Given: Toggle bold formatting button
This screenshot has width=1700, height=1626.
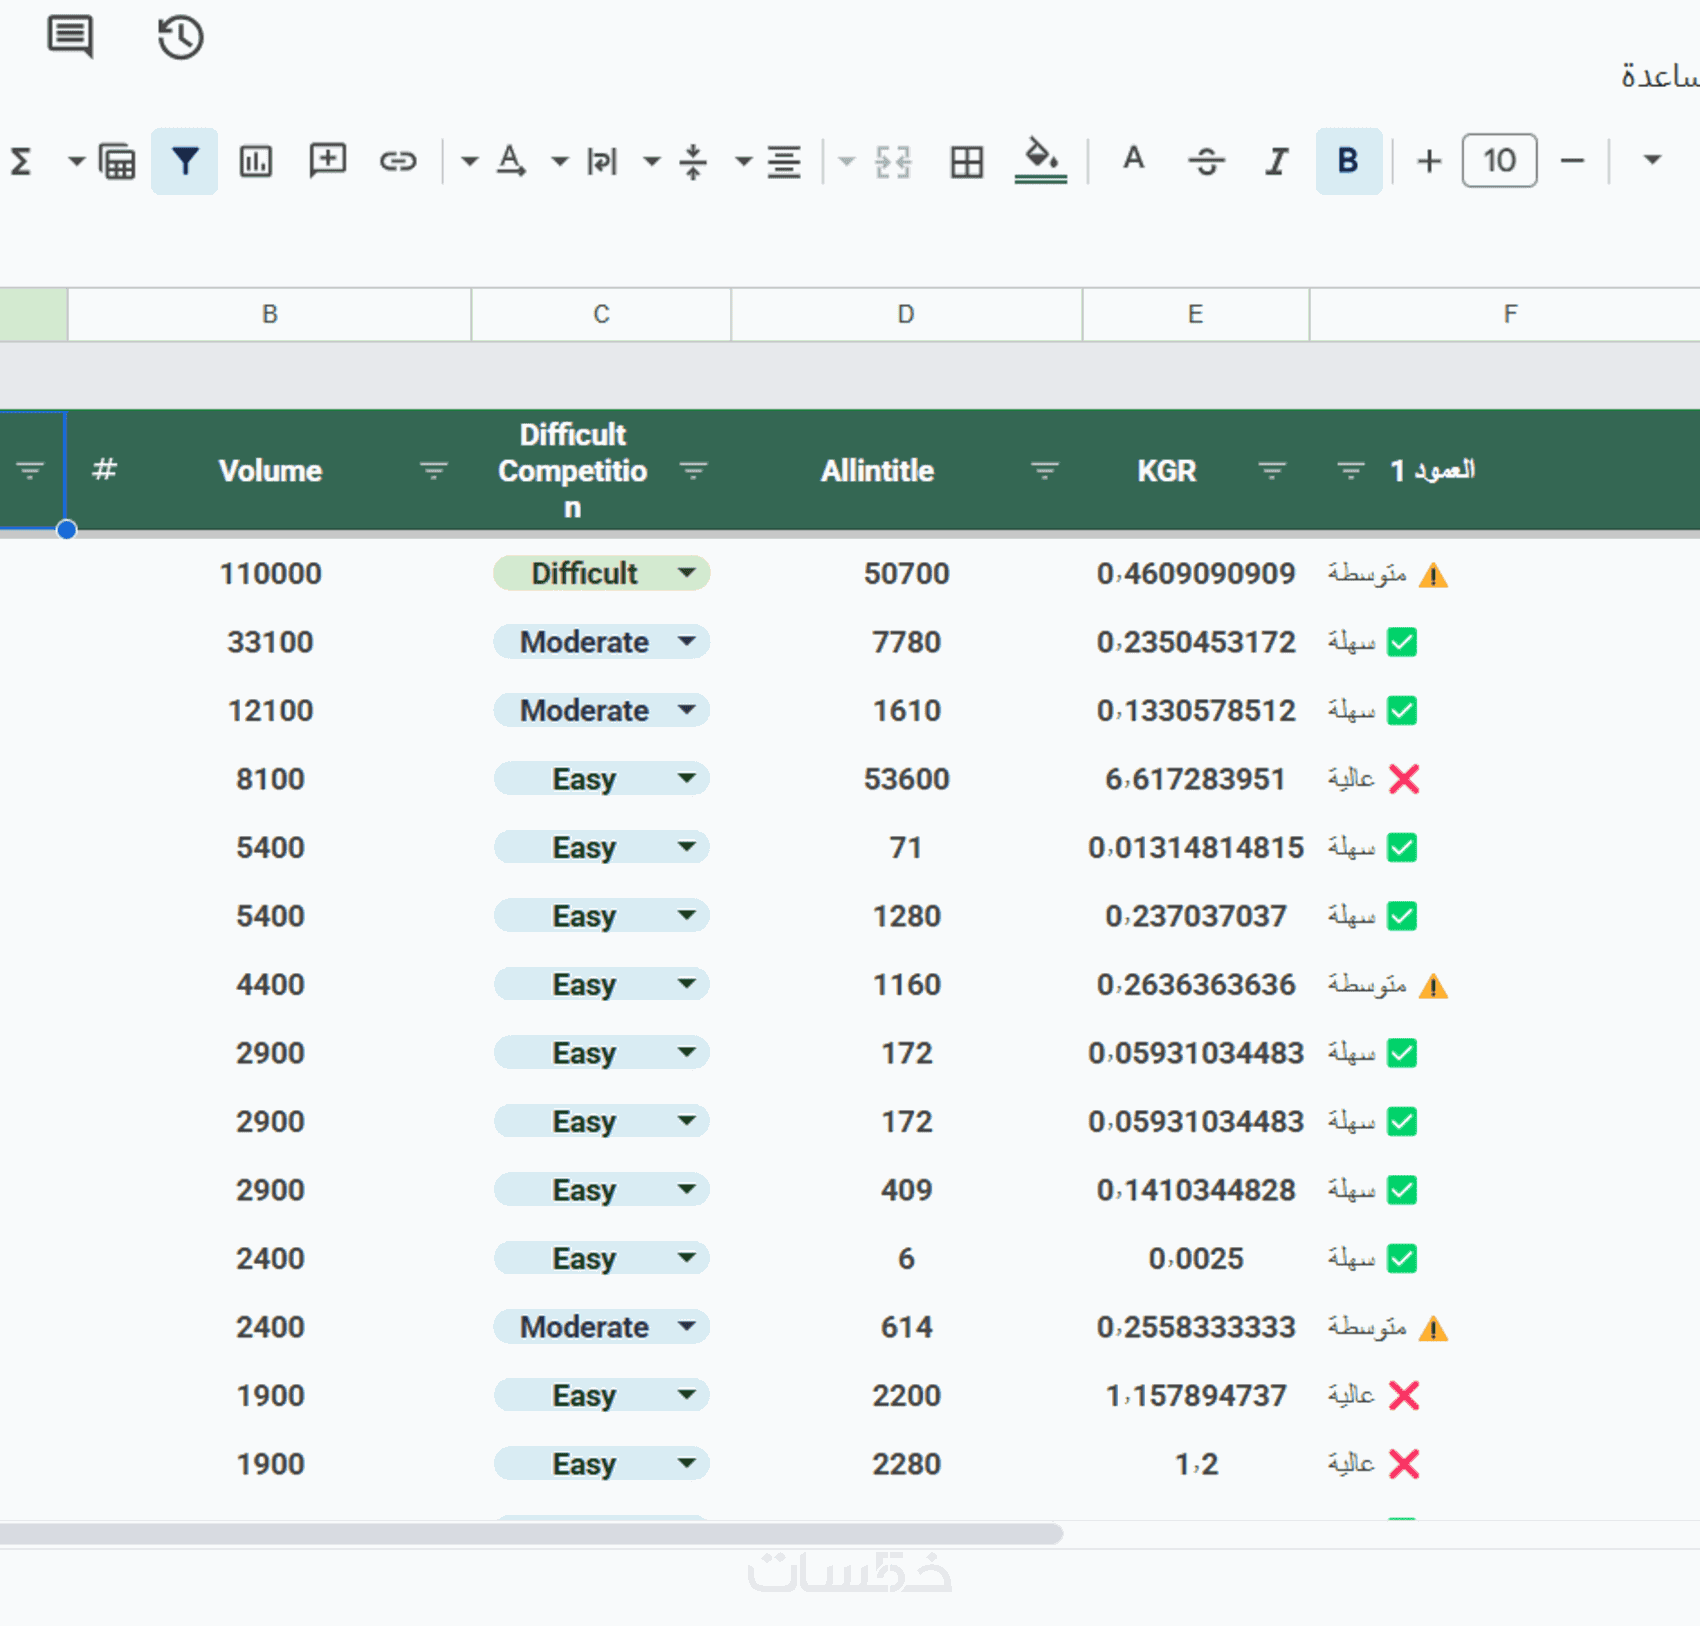Looking at the screenshot, I should tap(1347, 161).
